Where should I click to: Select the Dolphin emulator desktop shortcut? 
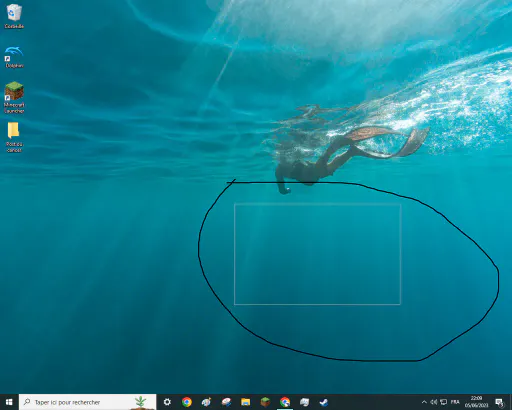pyautogui.click(x=14, y=57)
